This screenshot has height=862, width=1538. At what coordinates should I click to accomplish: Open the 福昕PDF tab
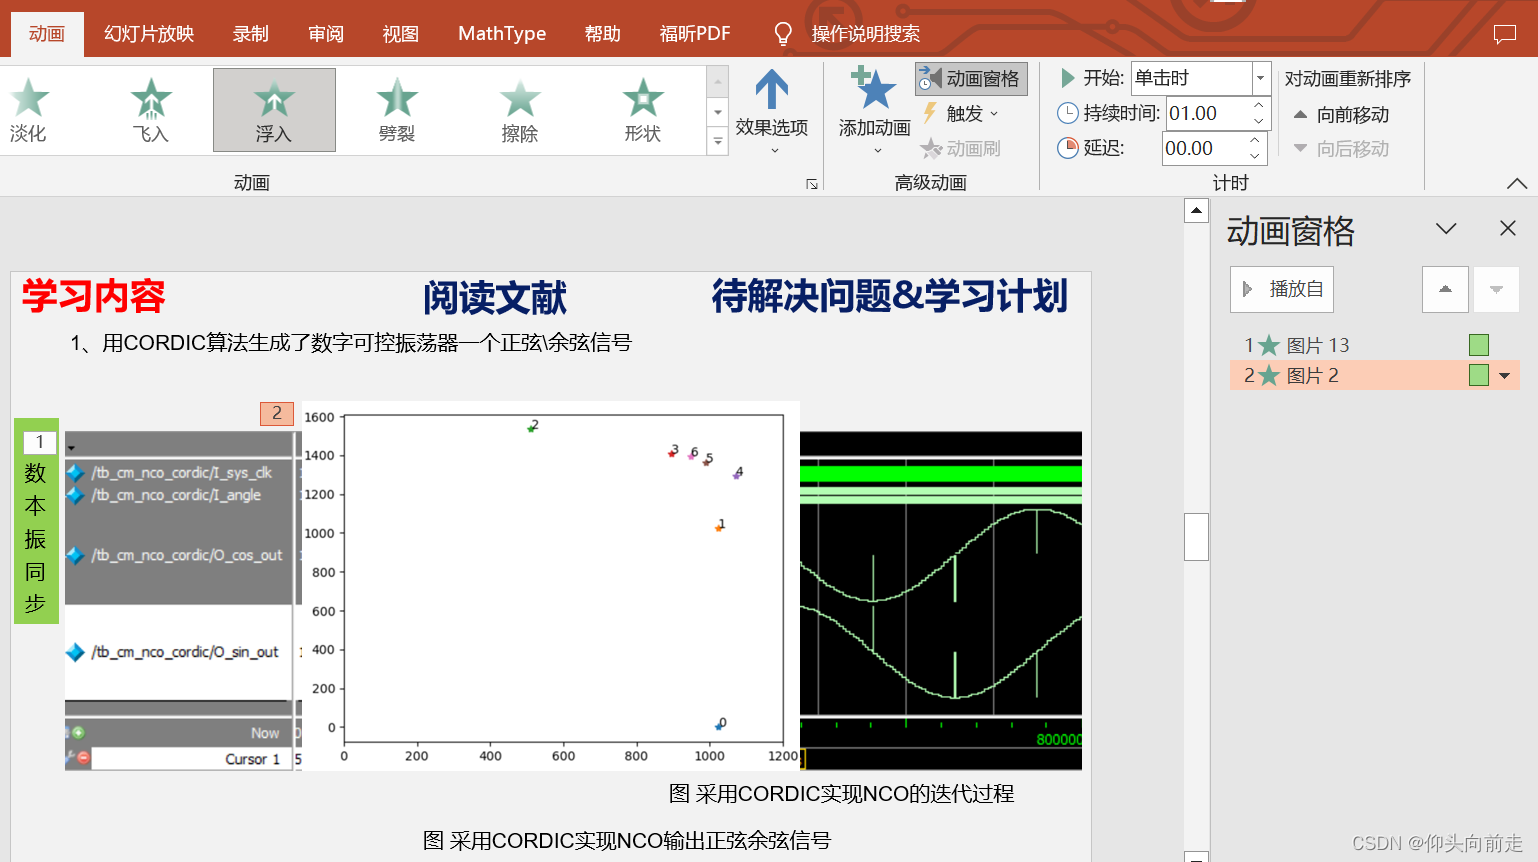click(x=695, y=34)
